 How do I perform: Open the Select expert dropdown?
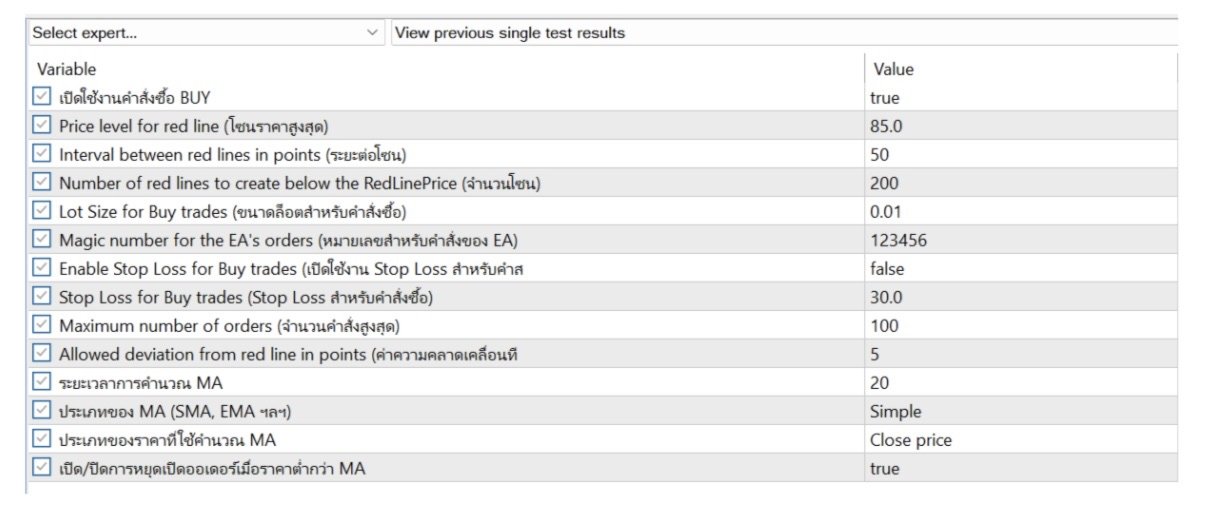(205, 33)
